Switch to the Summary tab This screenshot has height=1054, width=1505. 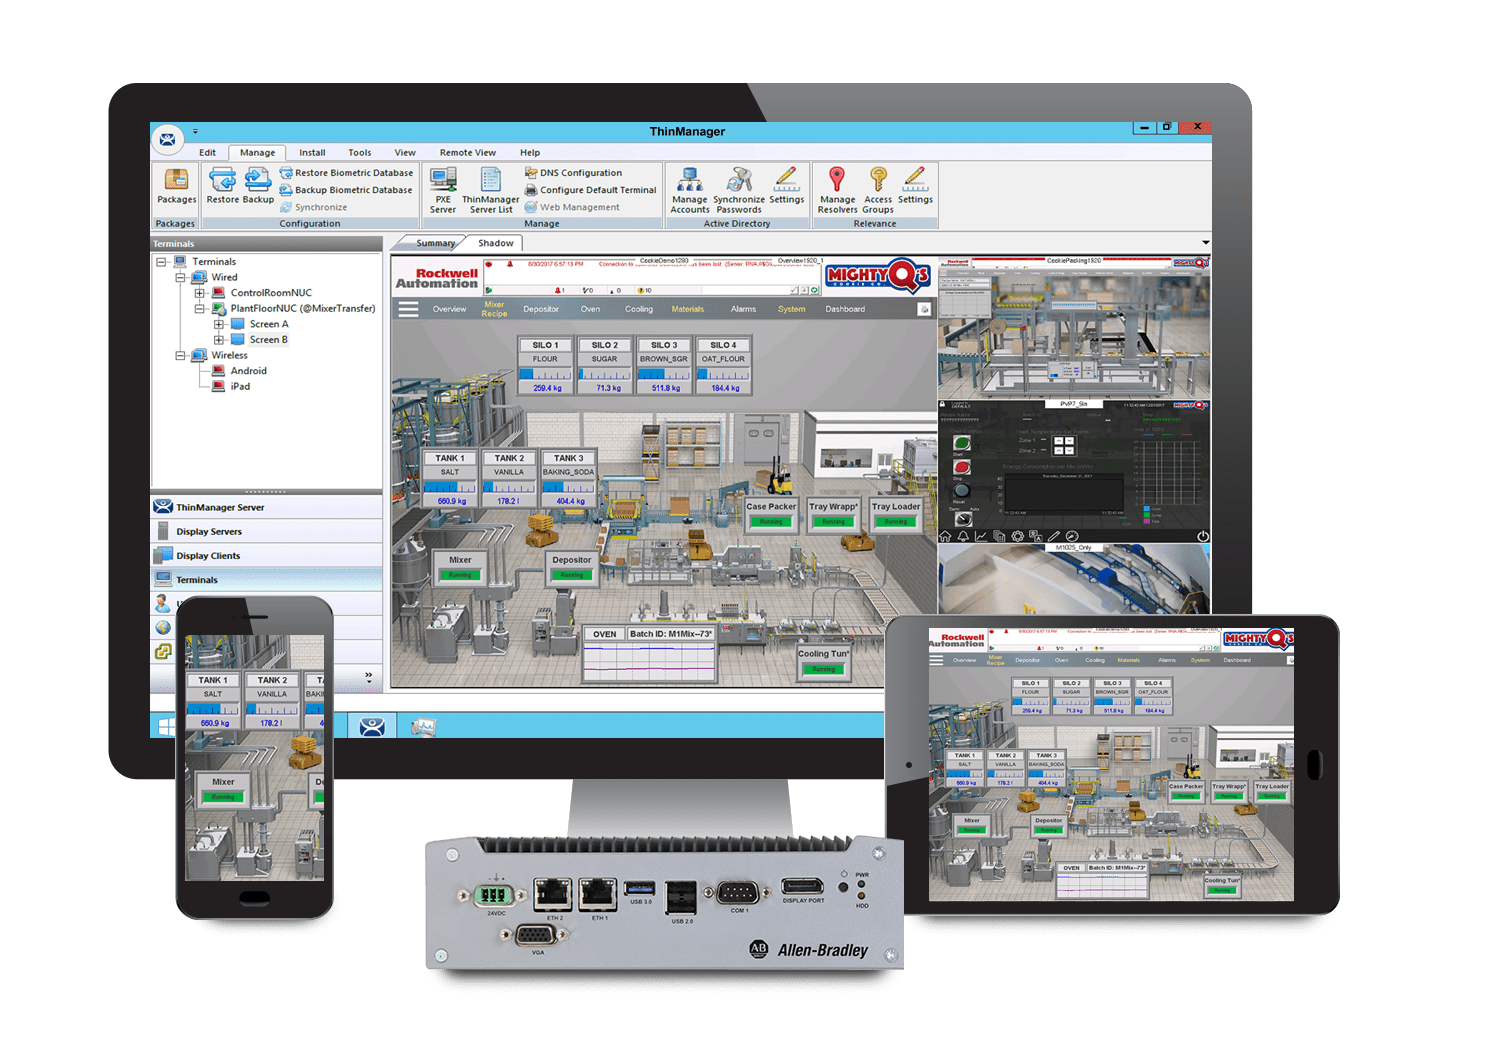(x=435, y=243)
